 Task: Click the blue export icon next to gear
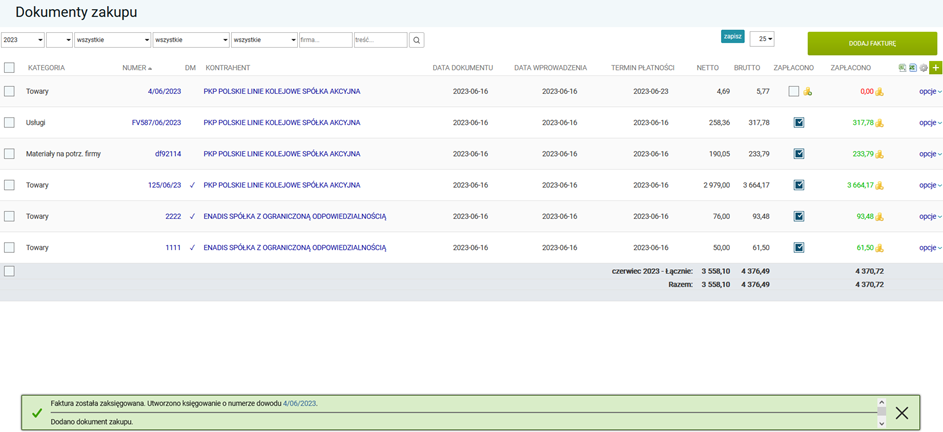(x=913, y=68)
